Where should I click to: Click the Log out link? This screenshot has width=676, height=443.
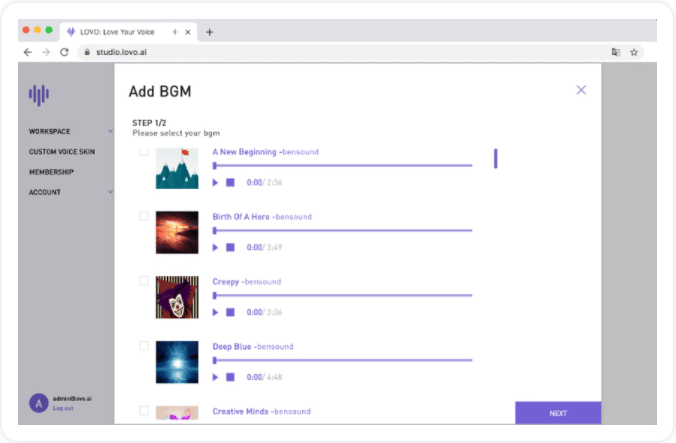pyautogui.click(x=63, y=408)
